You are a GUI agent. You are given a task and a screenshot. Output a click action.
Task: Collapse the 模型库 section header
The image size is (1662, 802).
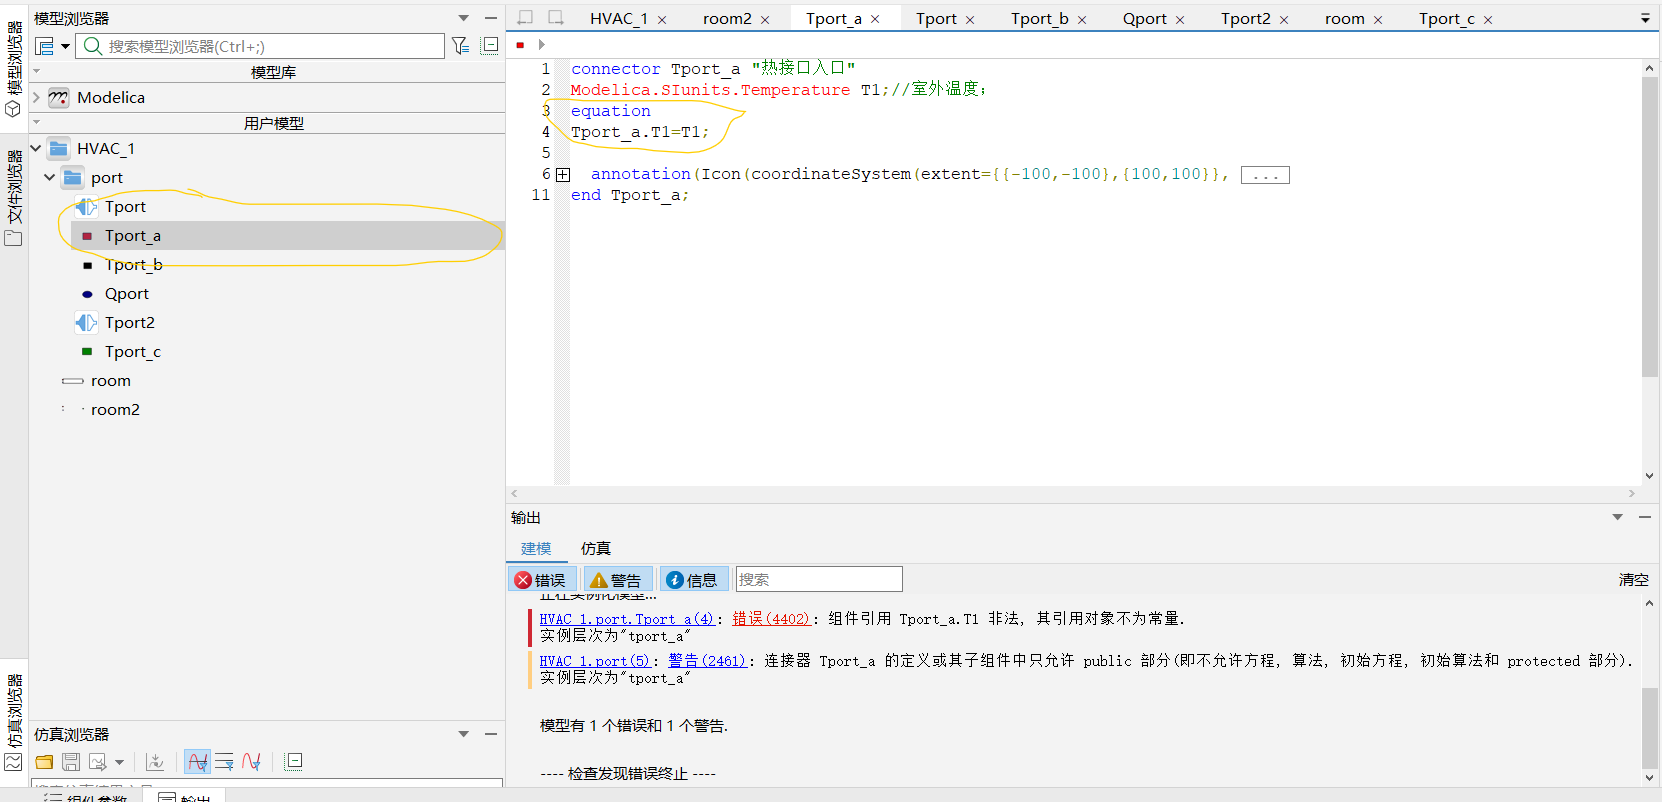(x=37, y=71)
